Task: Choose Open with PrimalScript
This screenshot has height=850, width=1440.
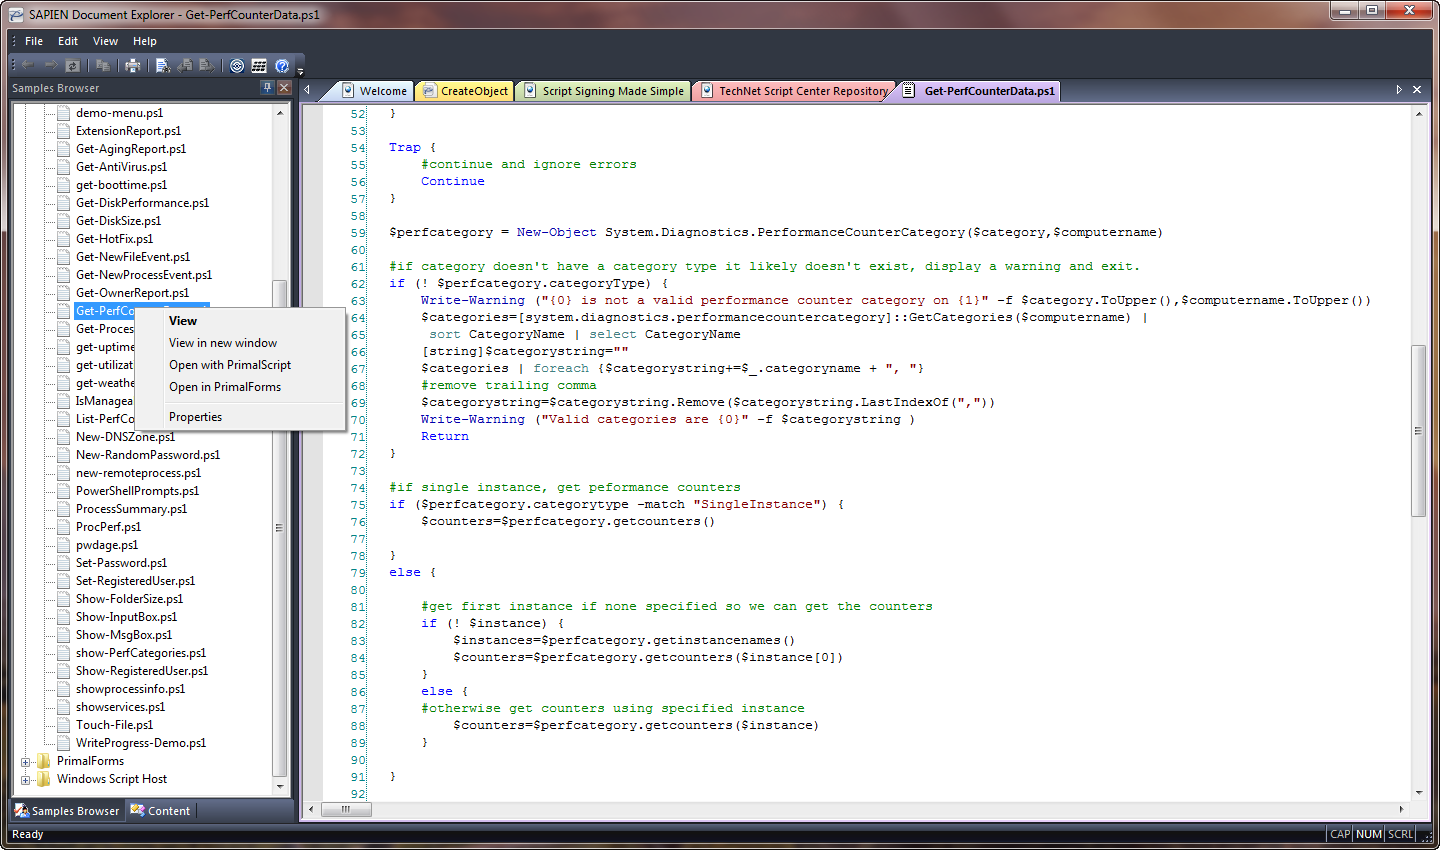Action: tap(240, 365)
